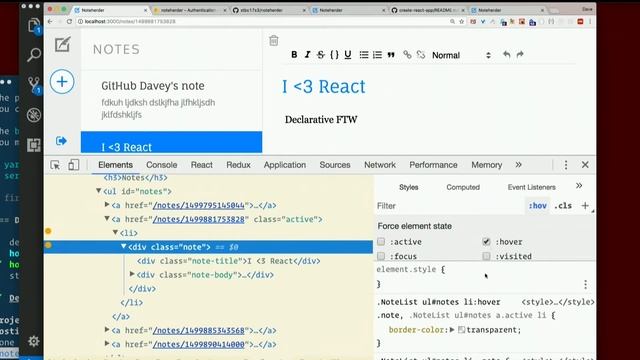Toggle strikethrough formatting

[321, 55]
